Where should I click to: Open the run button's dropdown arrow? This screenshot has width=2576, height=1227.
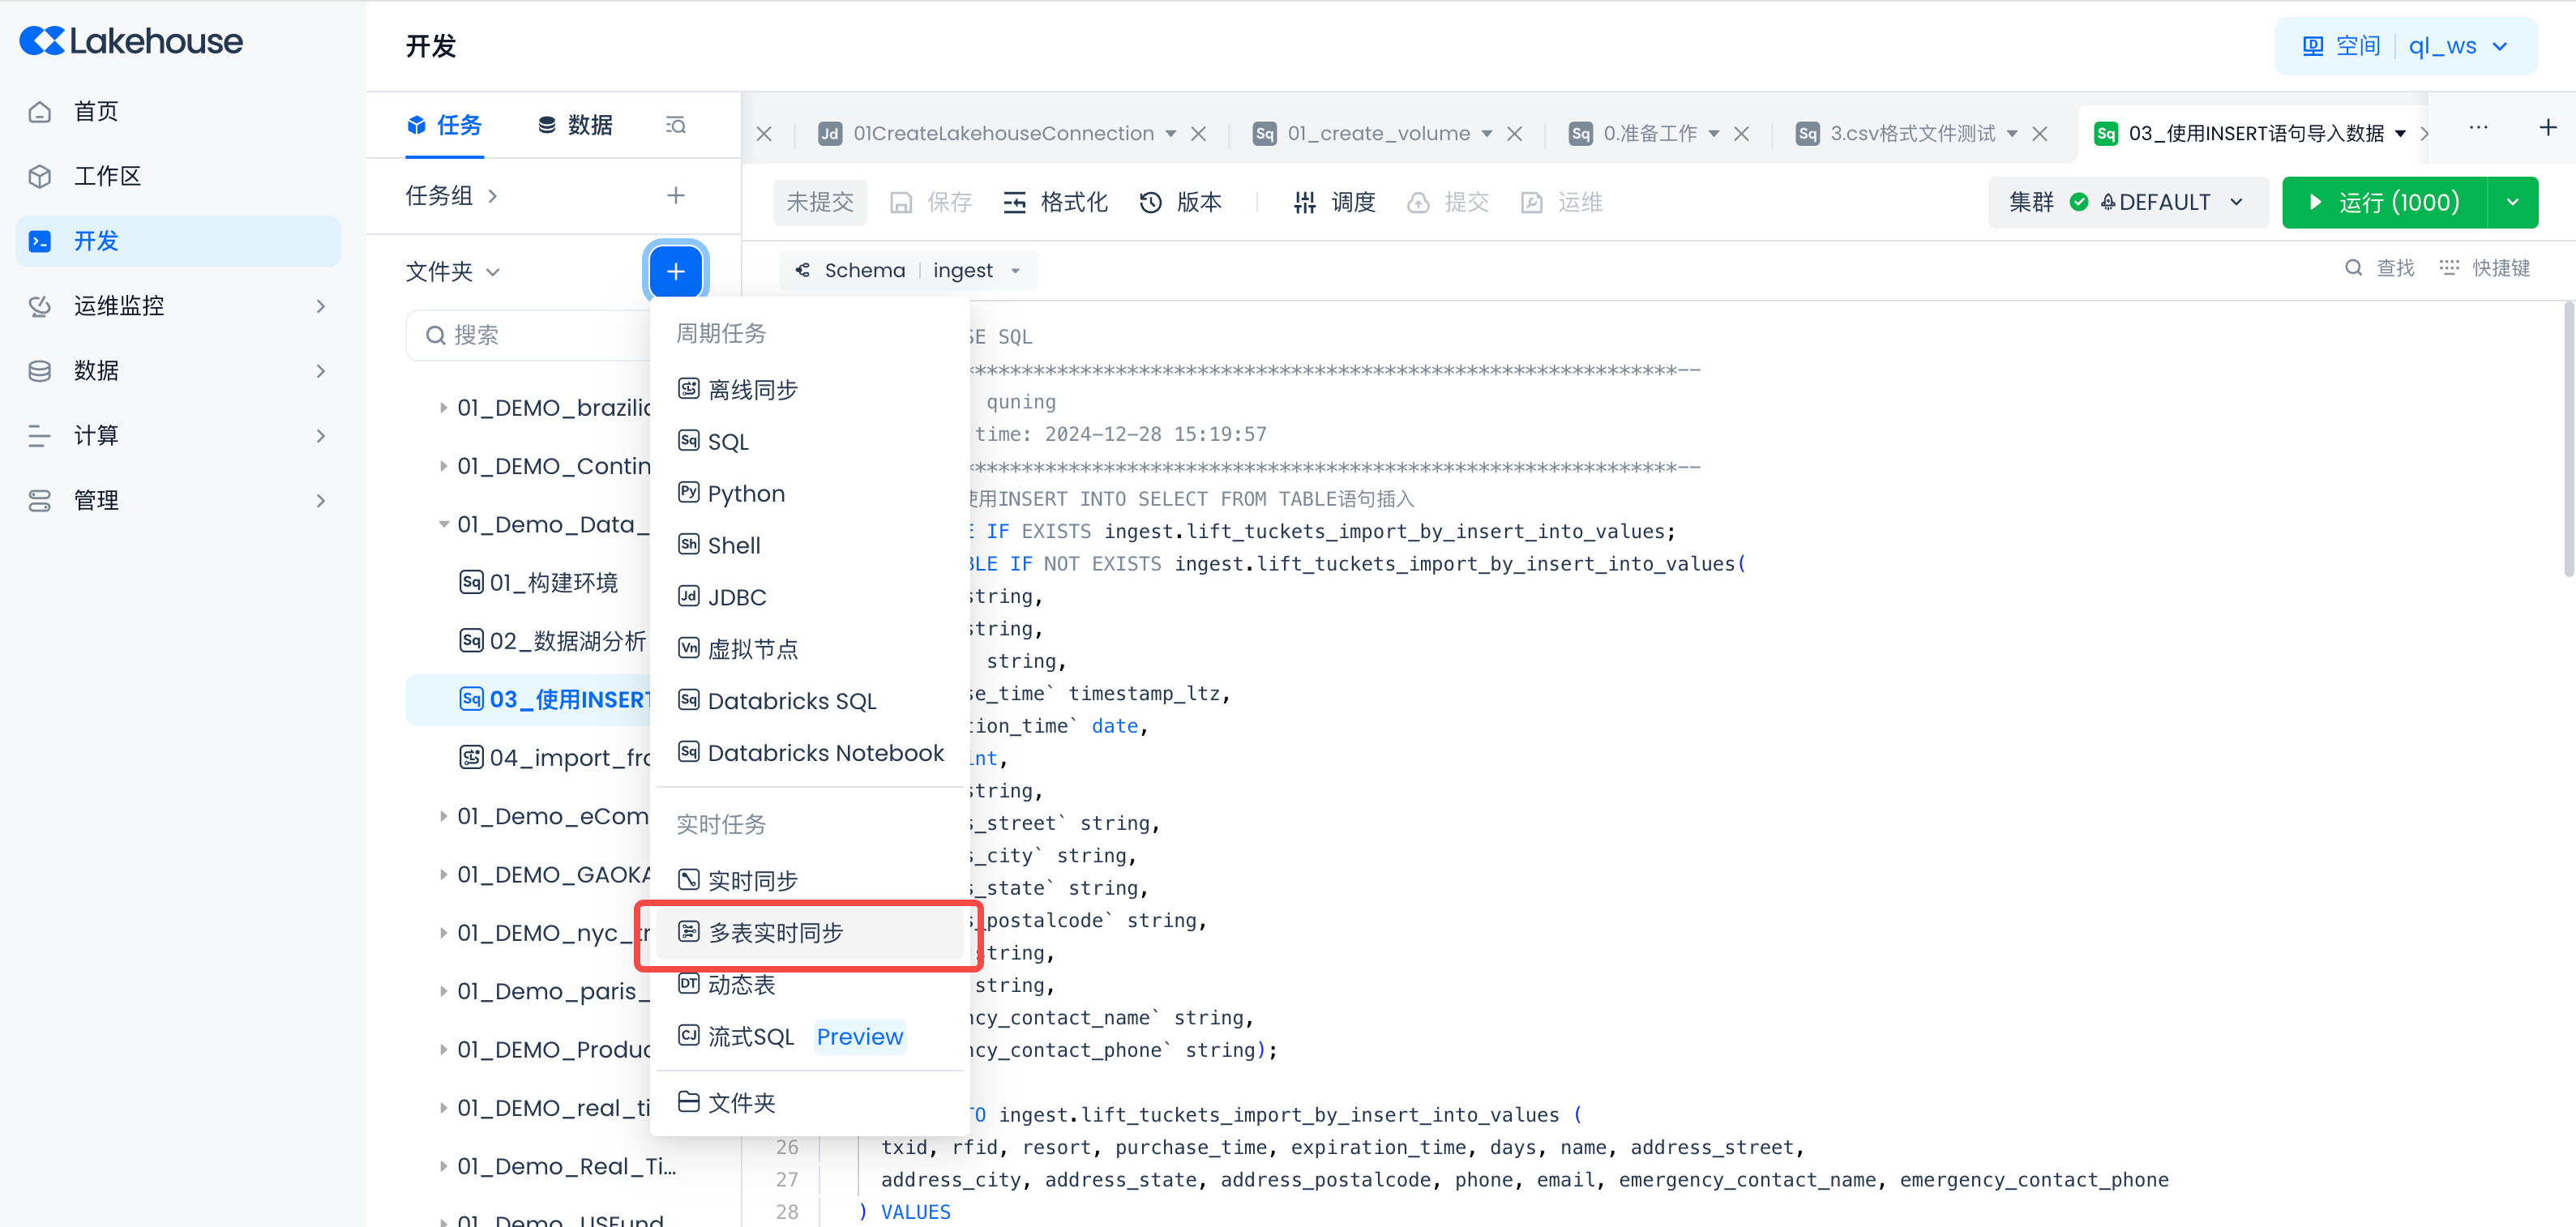click(2512, 203)
